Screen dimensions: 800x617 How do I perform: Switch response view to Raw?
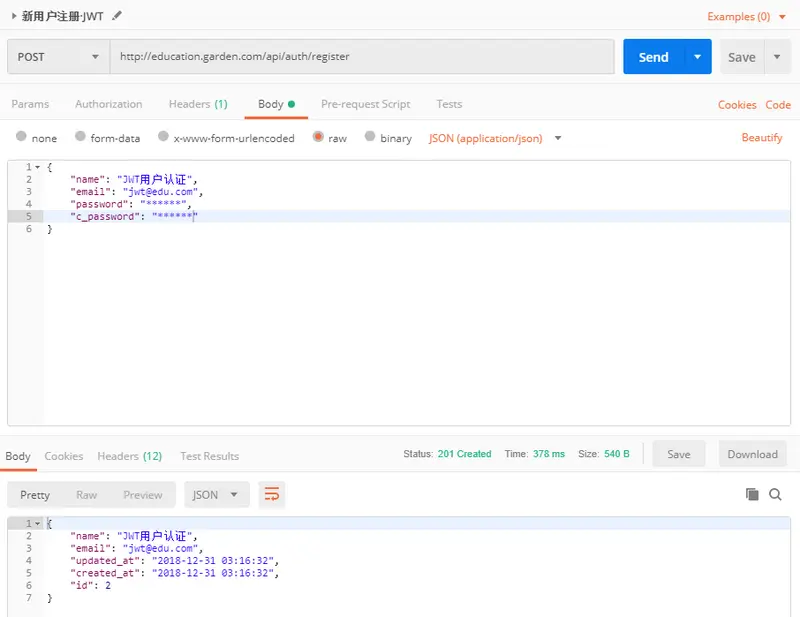pyautogui.click(x=86, y=495)
